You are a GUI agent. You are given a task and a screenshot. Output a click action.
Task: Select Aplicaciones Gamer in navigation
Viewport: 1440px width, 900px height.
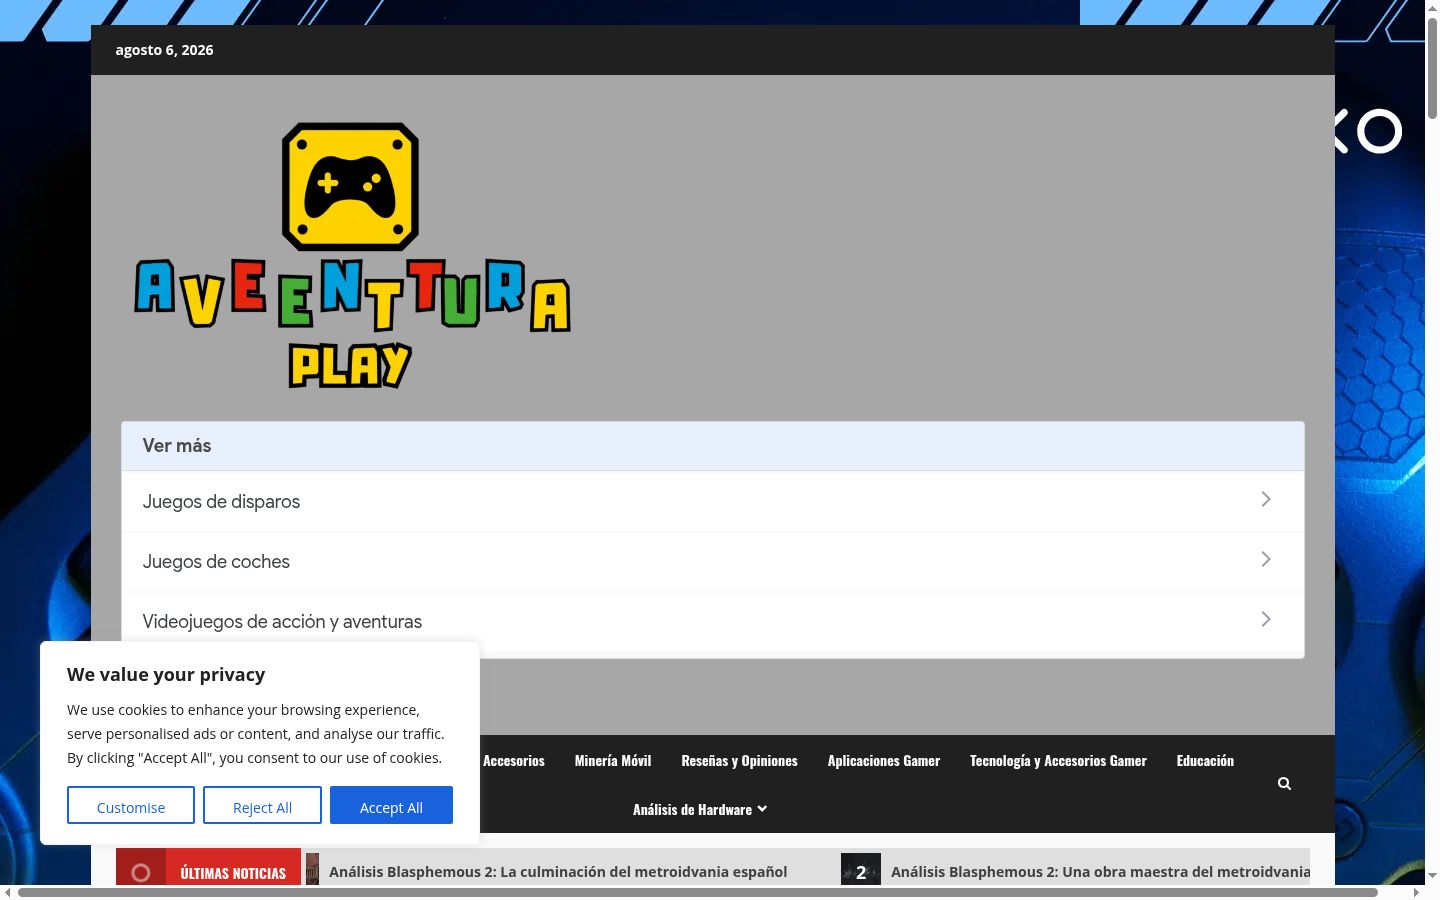[884, 761]
